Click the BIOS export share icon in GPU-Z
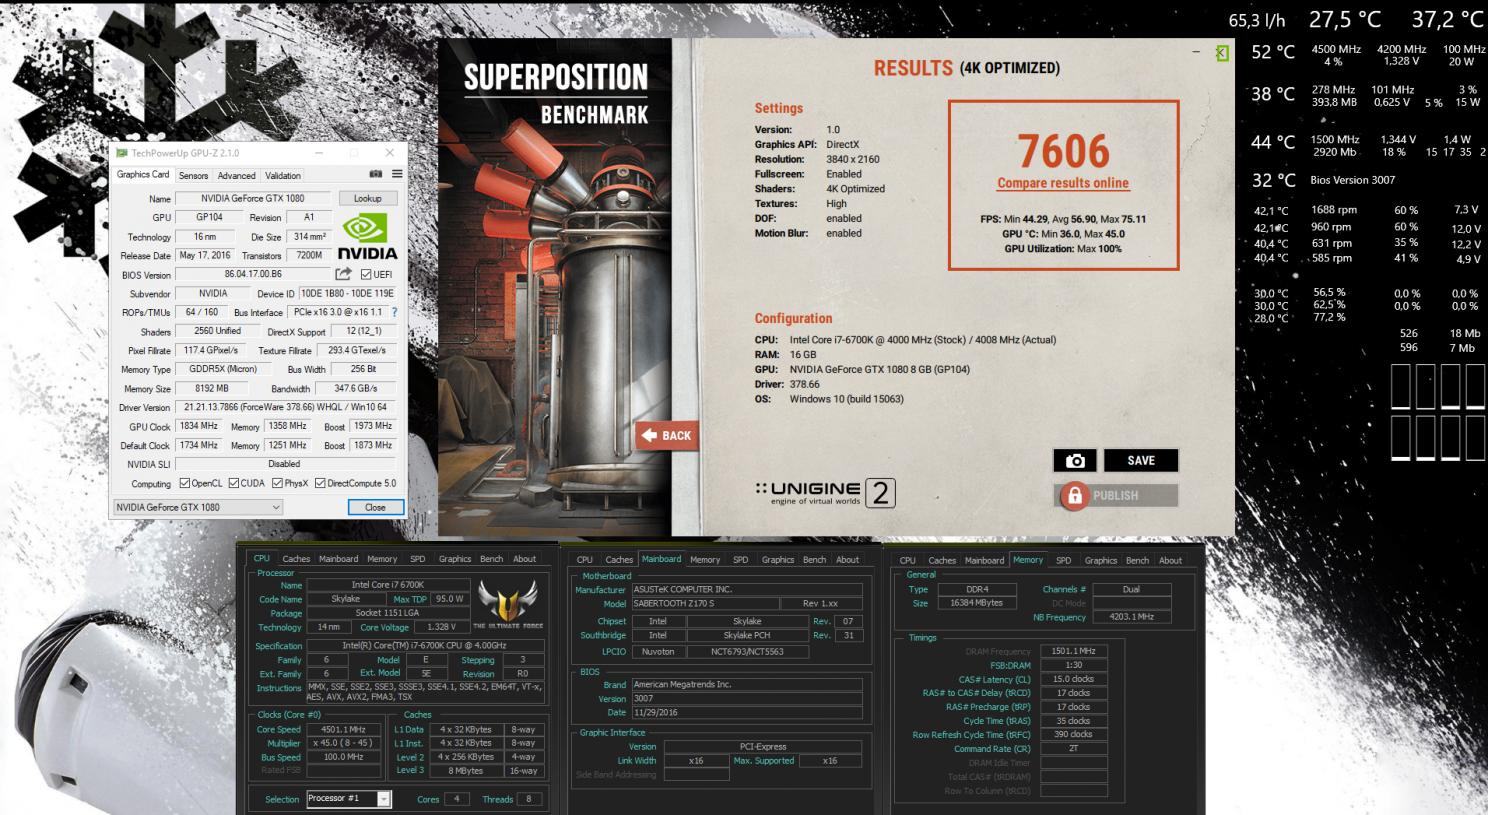The image size is (1488, 815). 343,274
